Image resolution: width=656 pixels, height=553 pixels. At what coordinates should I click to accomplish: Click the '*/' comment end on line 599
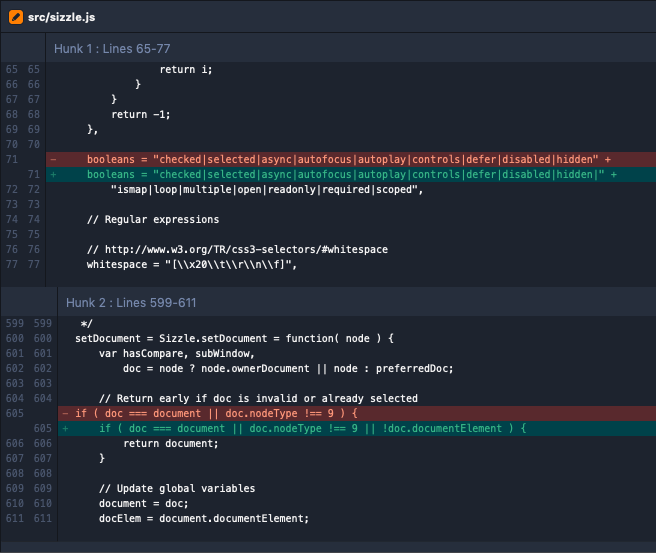coord(87,323)
